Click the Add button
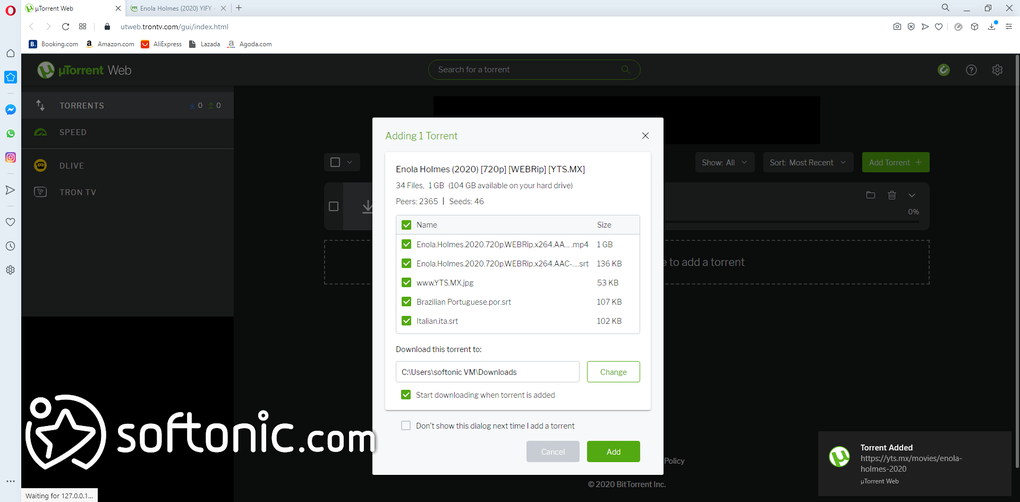Screen dimensions: 1020x502 click(x=613, y=451)
